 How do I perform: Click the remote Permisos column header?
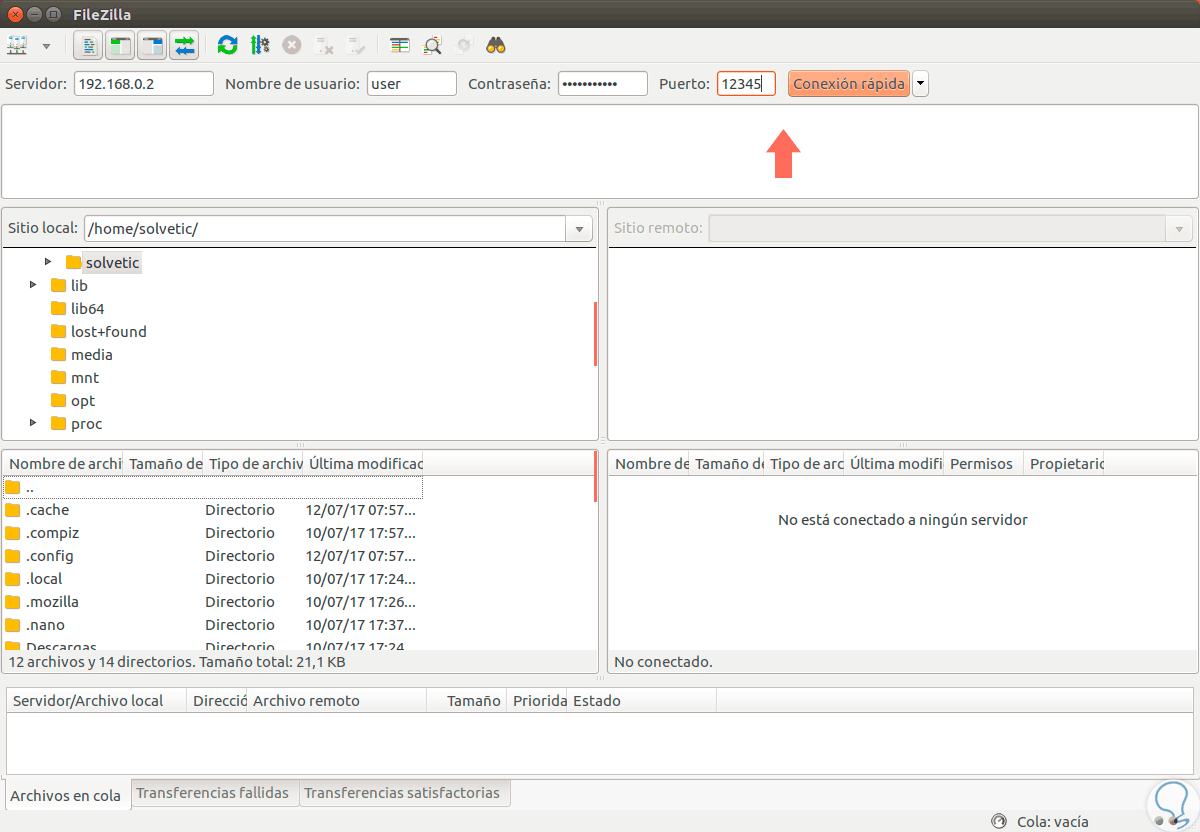[984, 464]
